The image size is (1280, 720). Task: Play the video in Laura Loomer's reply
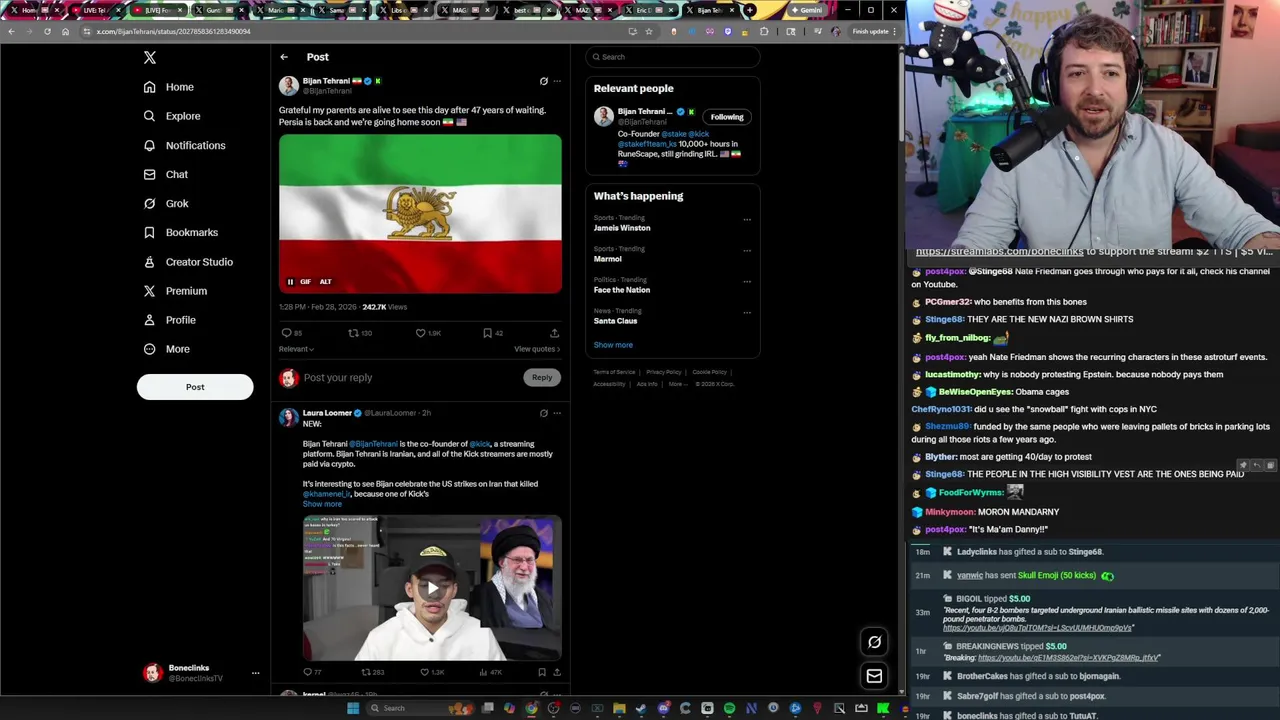point(432,588)
